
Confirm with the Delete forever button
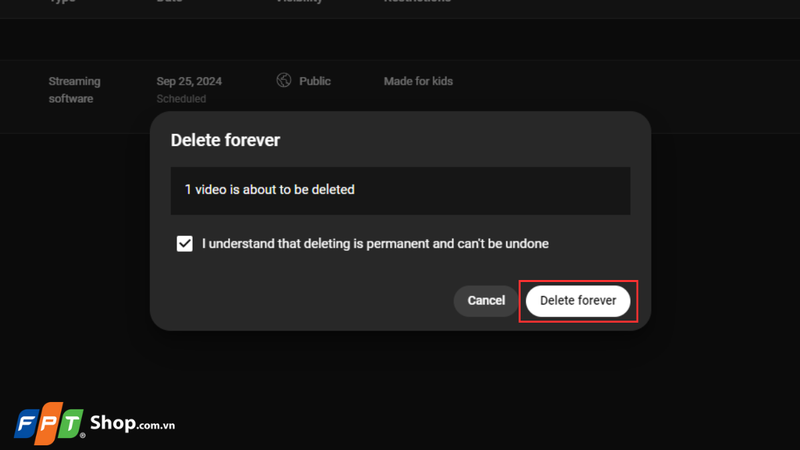tap(578, 301)
